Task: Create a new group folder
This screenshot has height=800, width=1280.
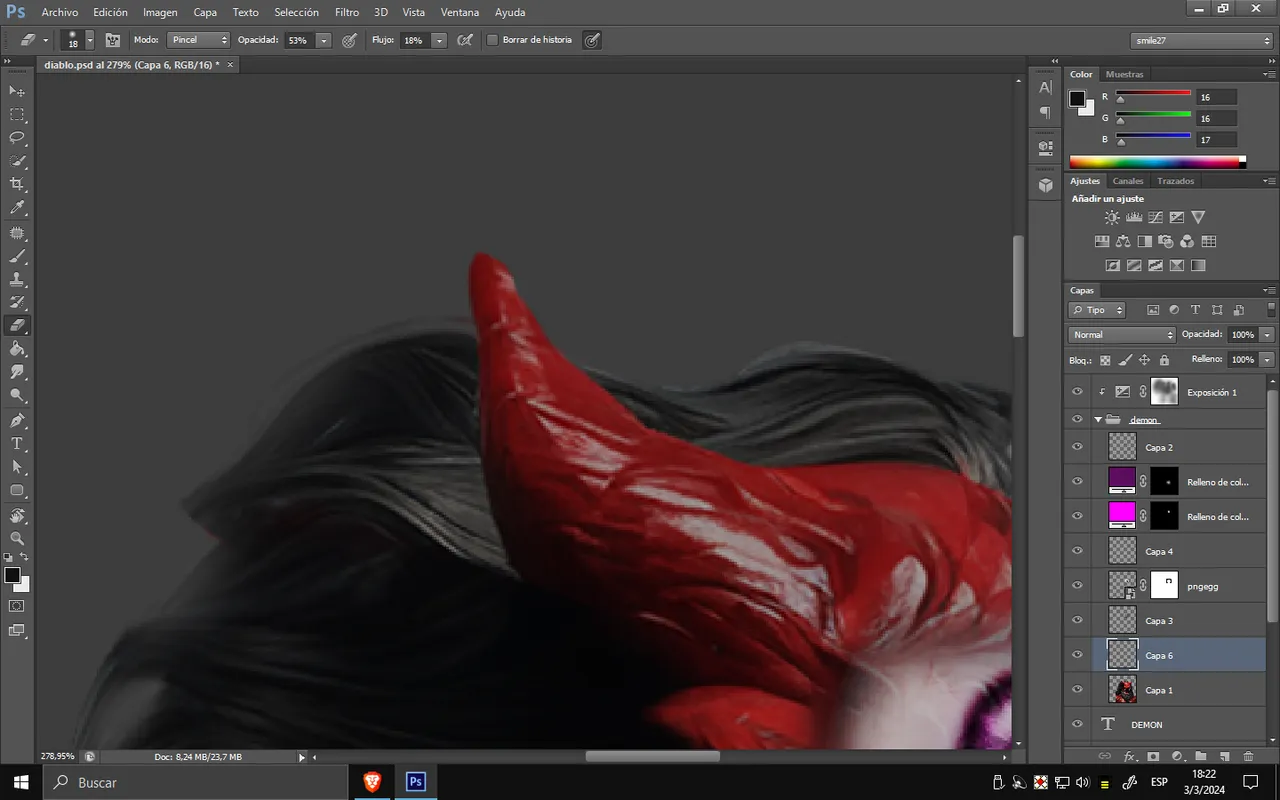Action: click(1201, 757)
